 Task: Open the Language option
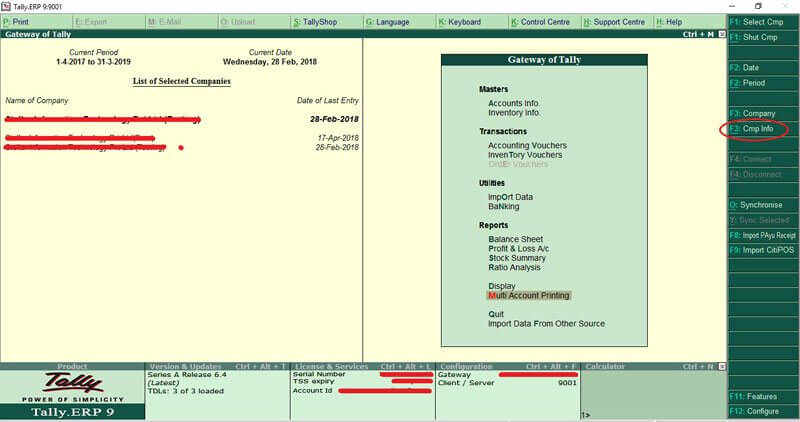pyautogui.click(x=399, y=22)
